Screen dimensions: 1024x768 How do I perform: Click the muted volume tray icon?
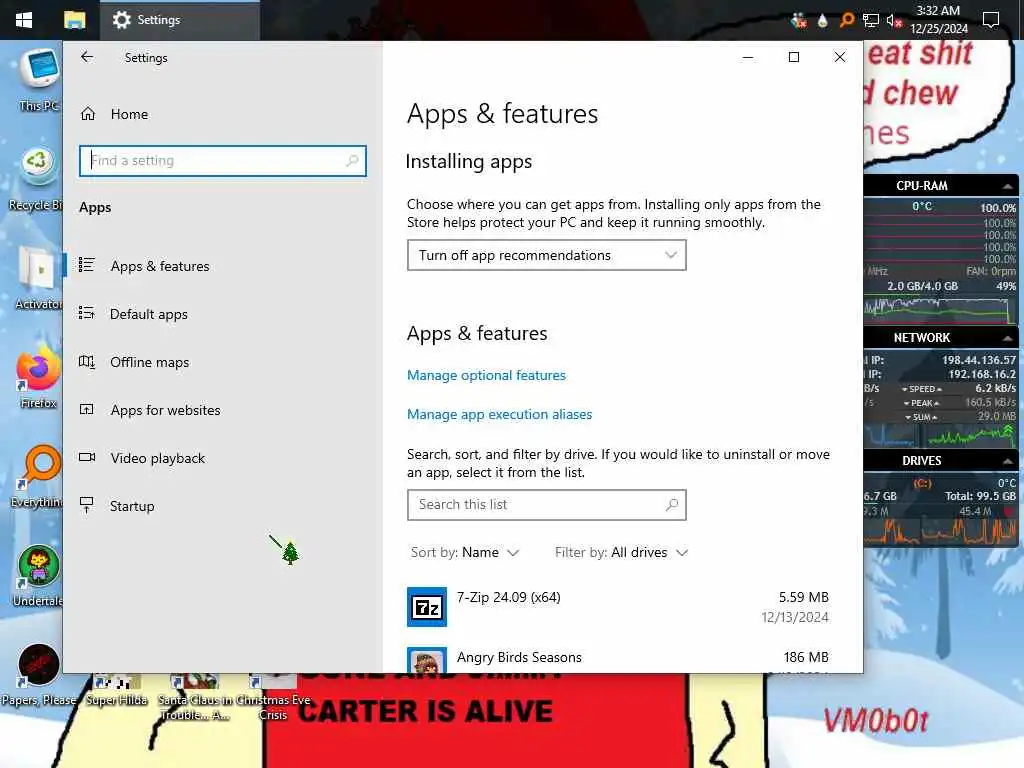click(x=894, y=21)
